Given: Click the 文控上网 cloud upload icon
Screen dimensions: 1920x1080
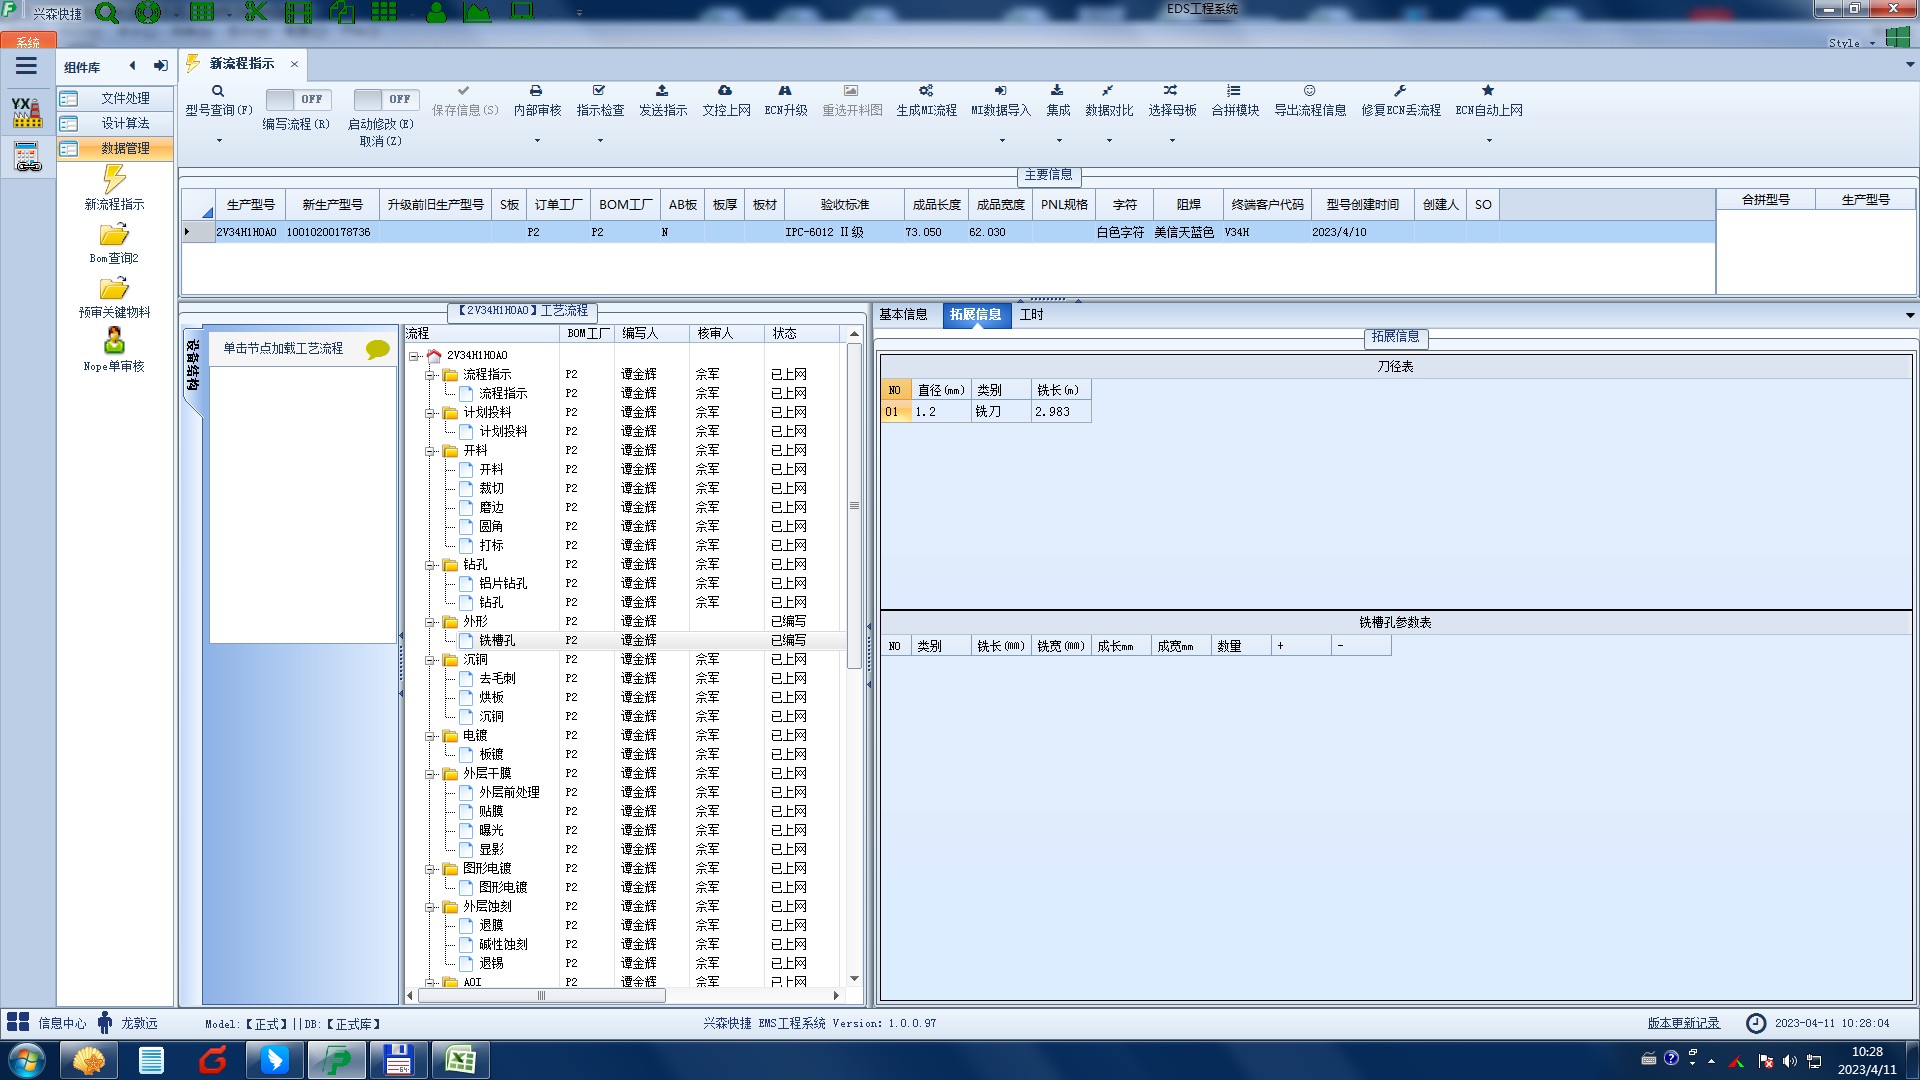Looking at the screenshot, I should (725, 91).
